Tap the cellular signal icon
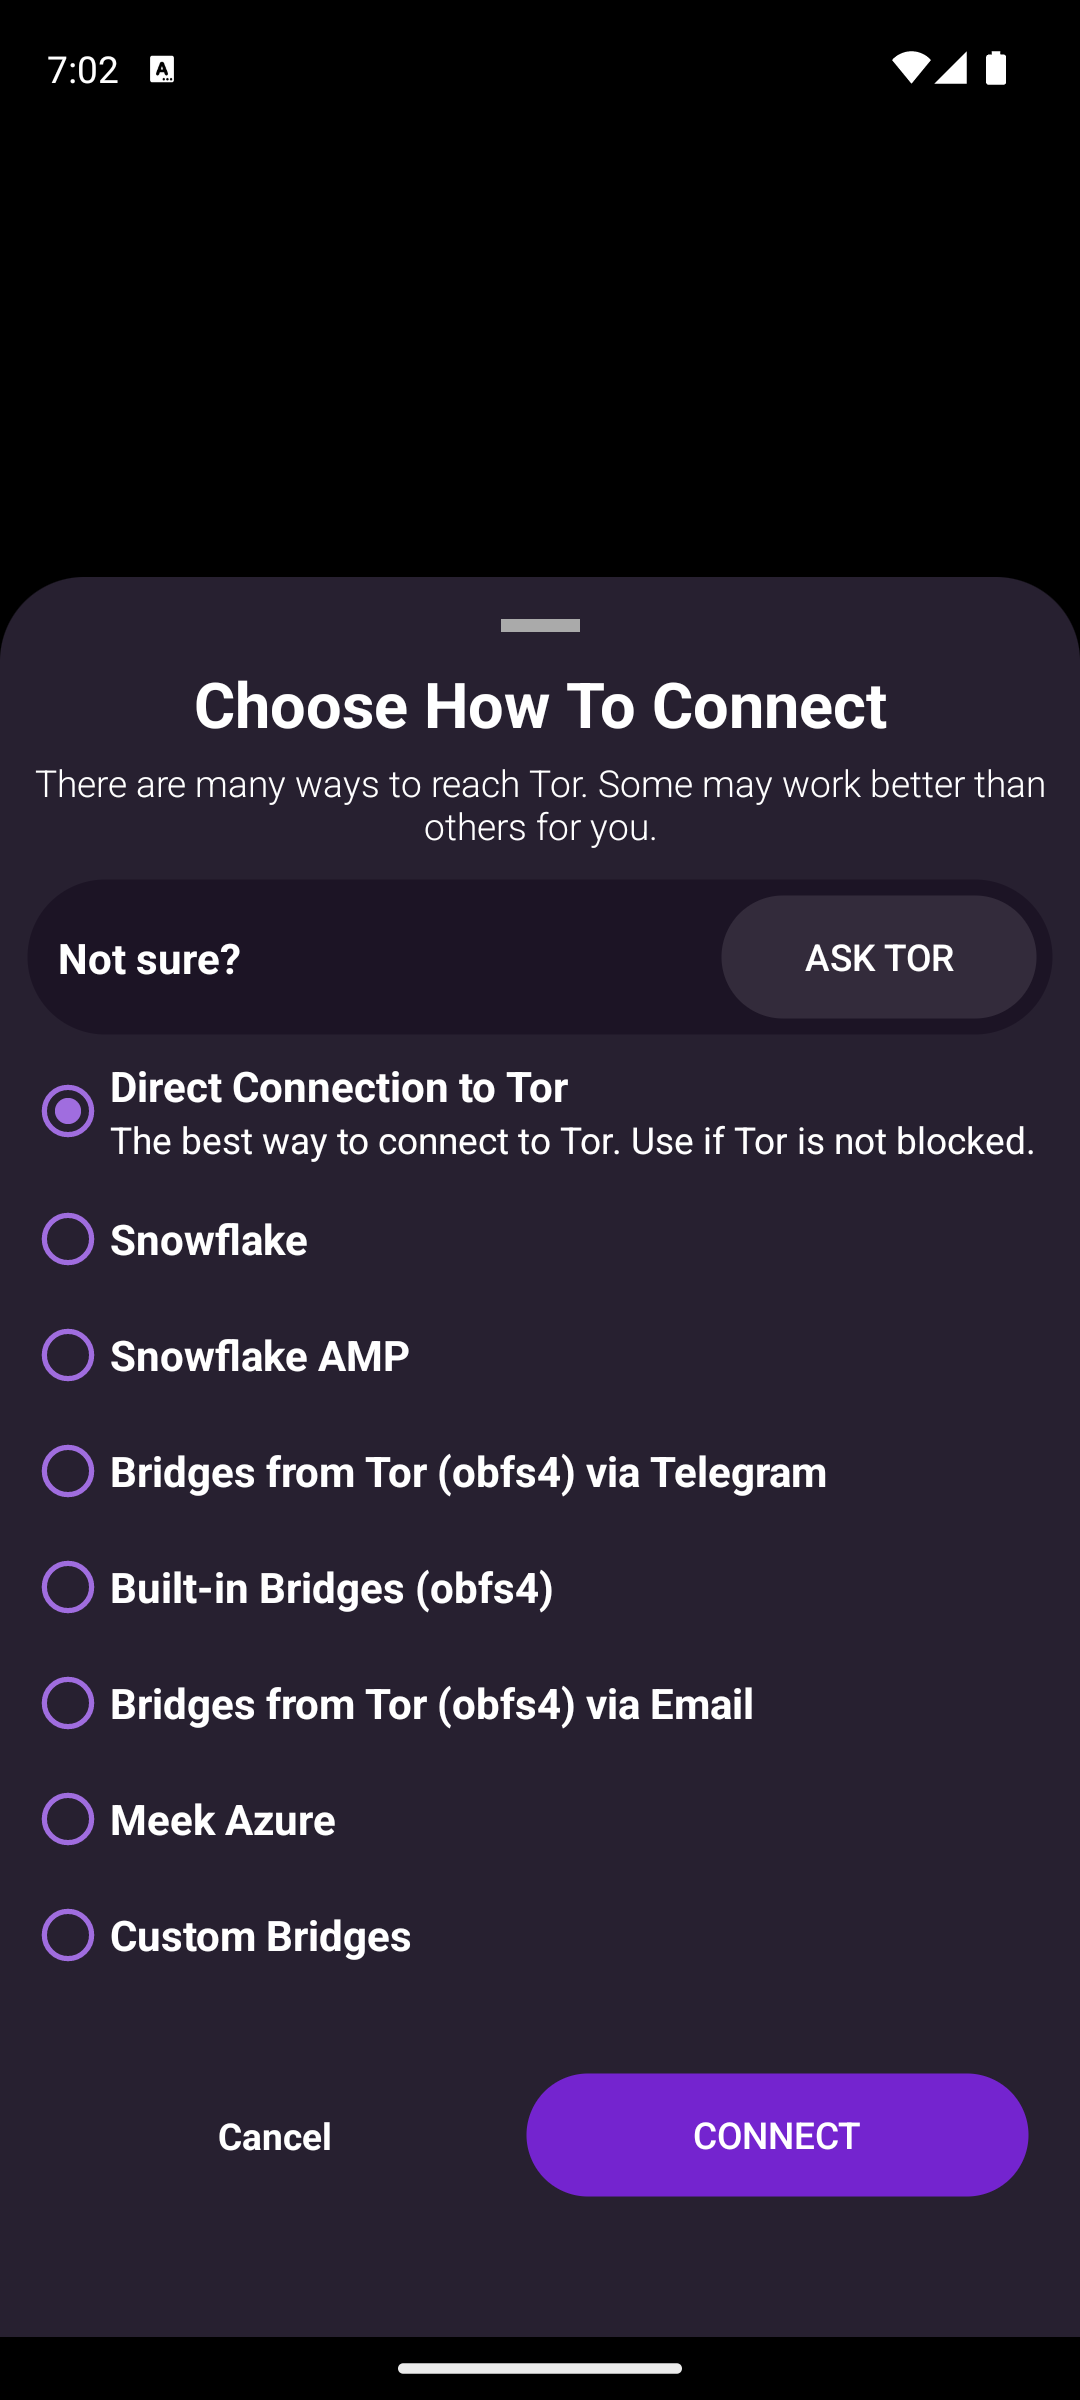The width and height of the screenshot is (1080, 2400). point(951,68)
